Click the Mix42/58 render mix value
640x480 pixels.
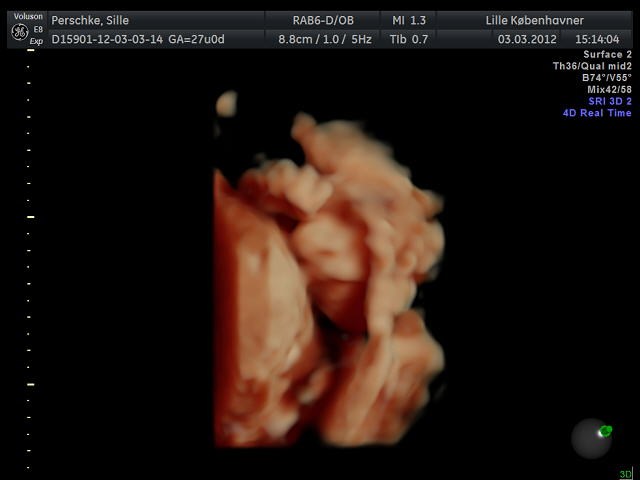pos(608,89)
